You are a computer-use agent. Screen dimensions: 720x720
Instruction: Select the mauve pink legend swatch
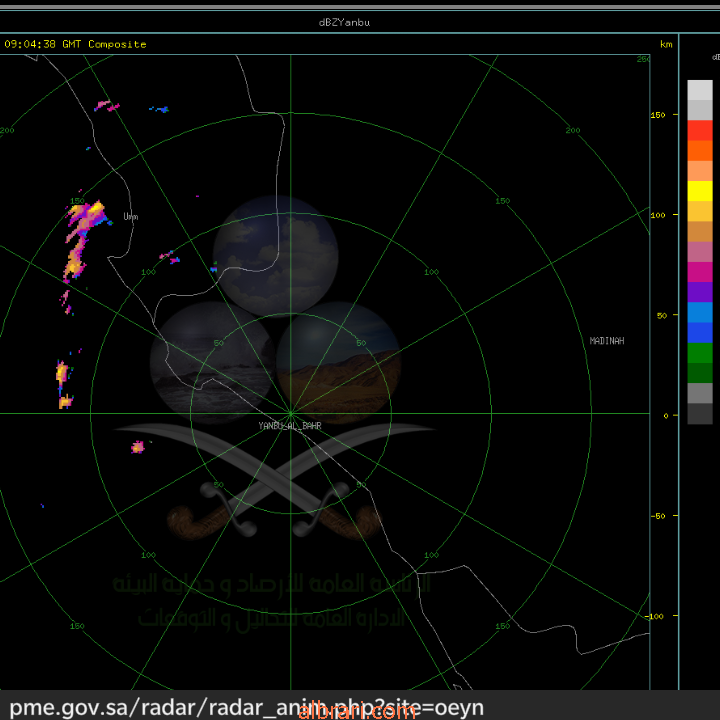click(x=700, y=252)
